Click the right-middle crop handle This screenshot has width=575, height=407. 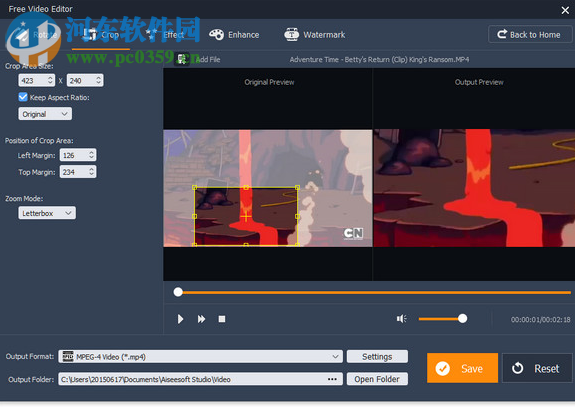(297, 216)
